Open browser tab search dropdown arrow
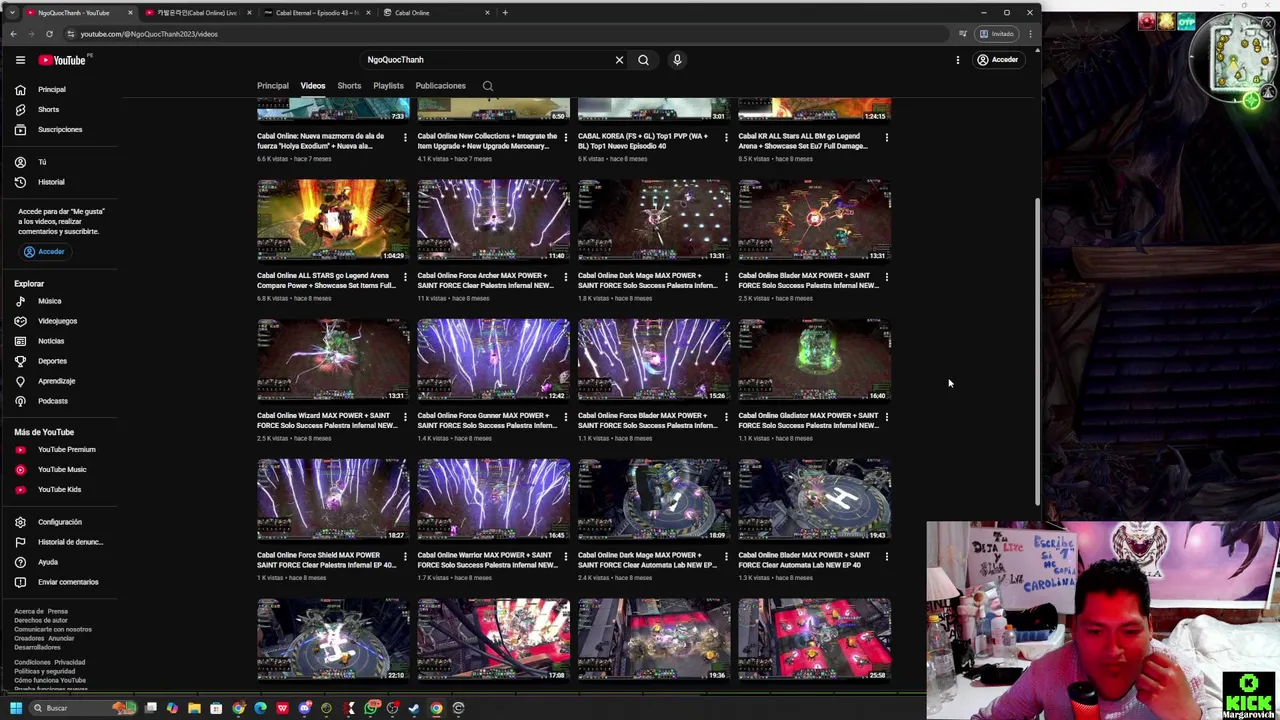 pyautogui.click(x=12, y=13)
